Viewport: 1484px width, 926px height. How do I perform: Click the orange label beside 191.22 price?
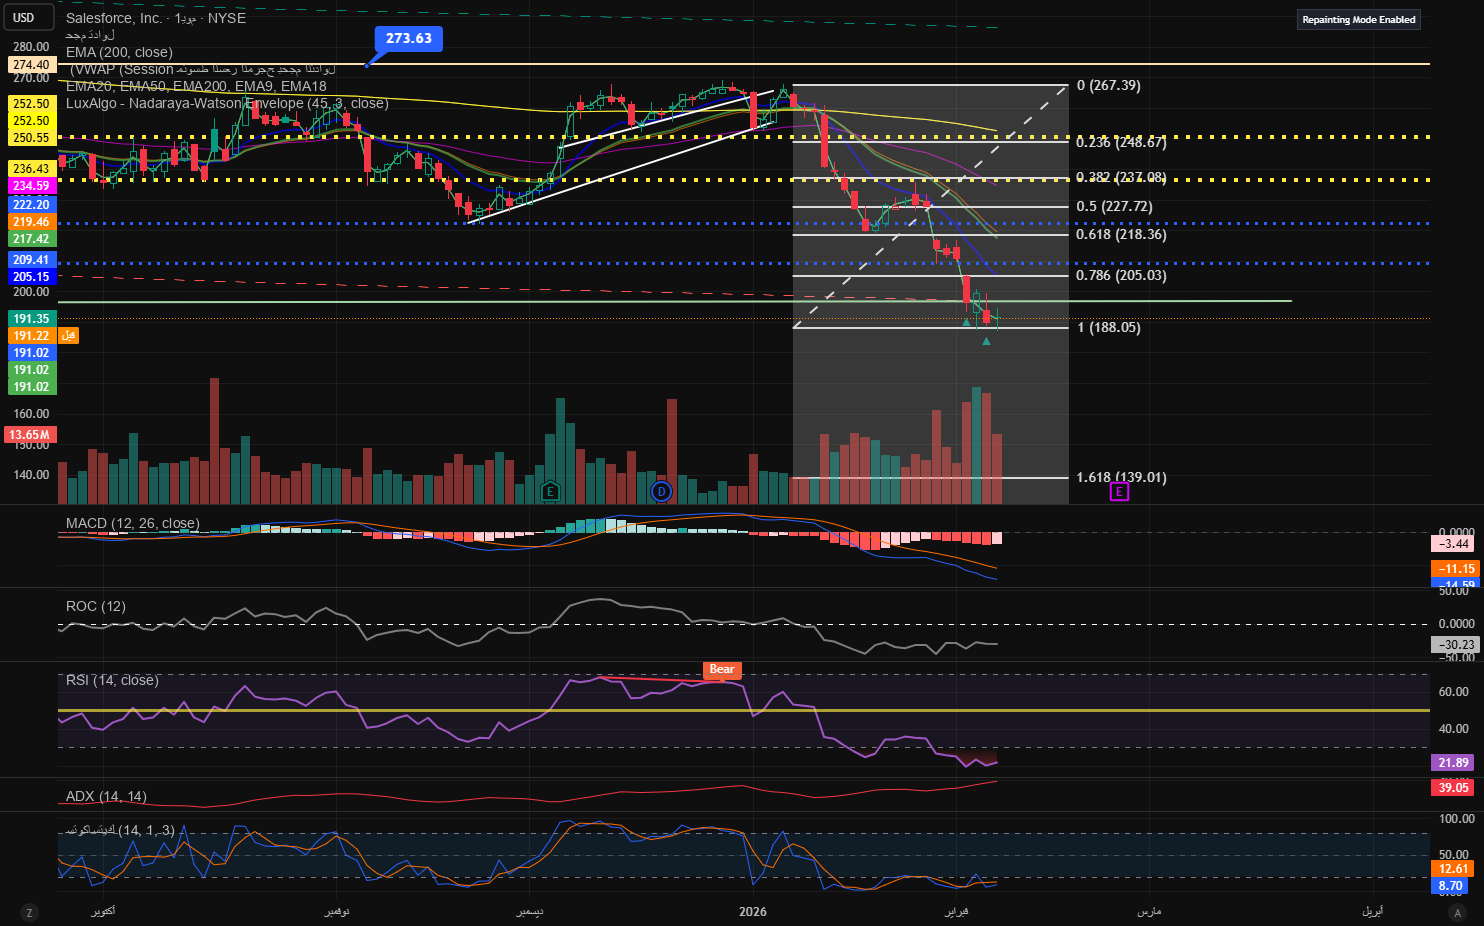click(x=68, y=336)
